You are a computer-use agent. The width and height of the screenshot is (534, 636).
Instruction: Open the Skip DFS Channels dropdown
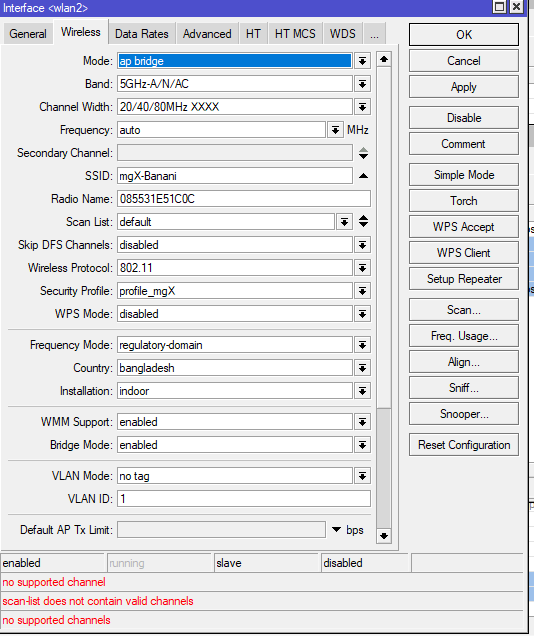(362, 245)
